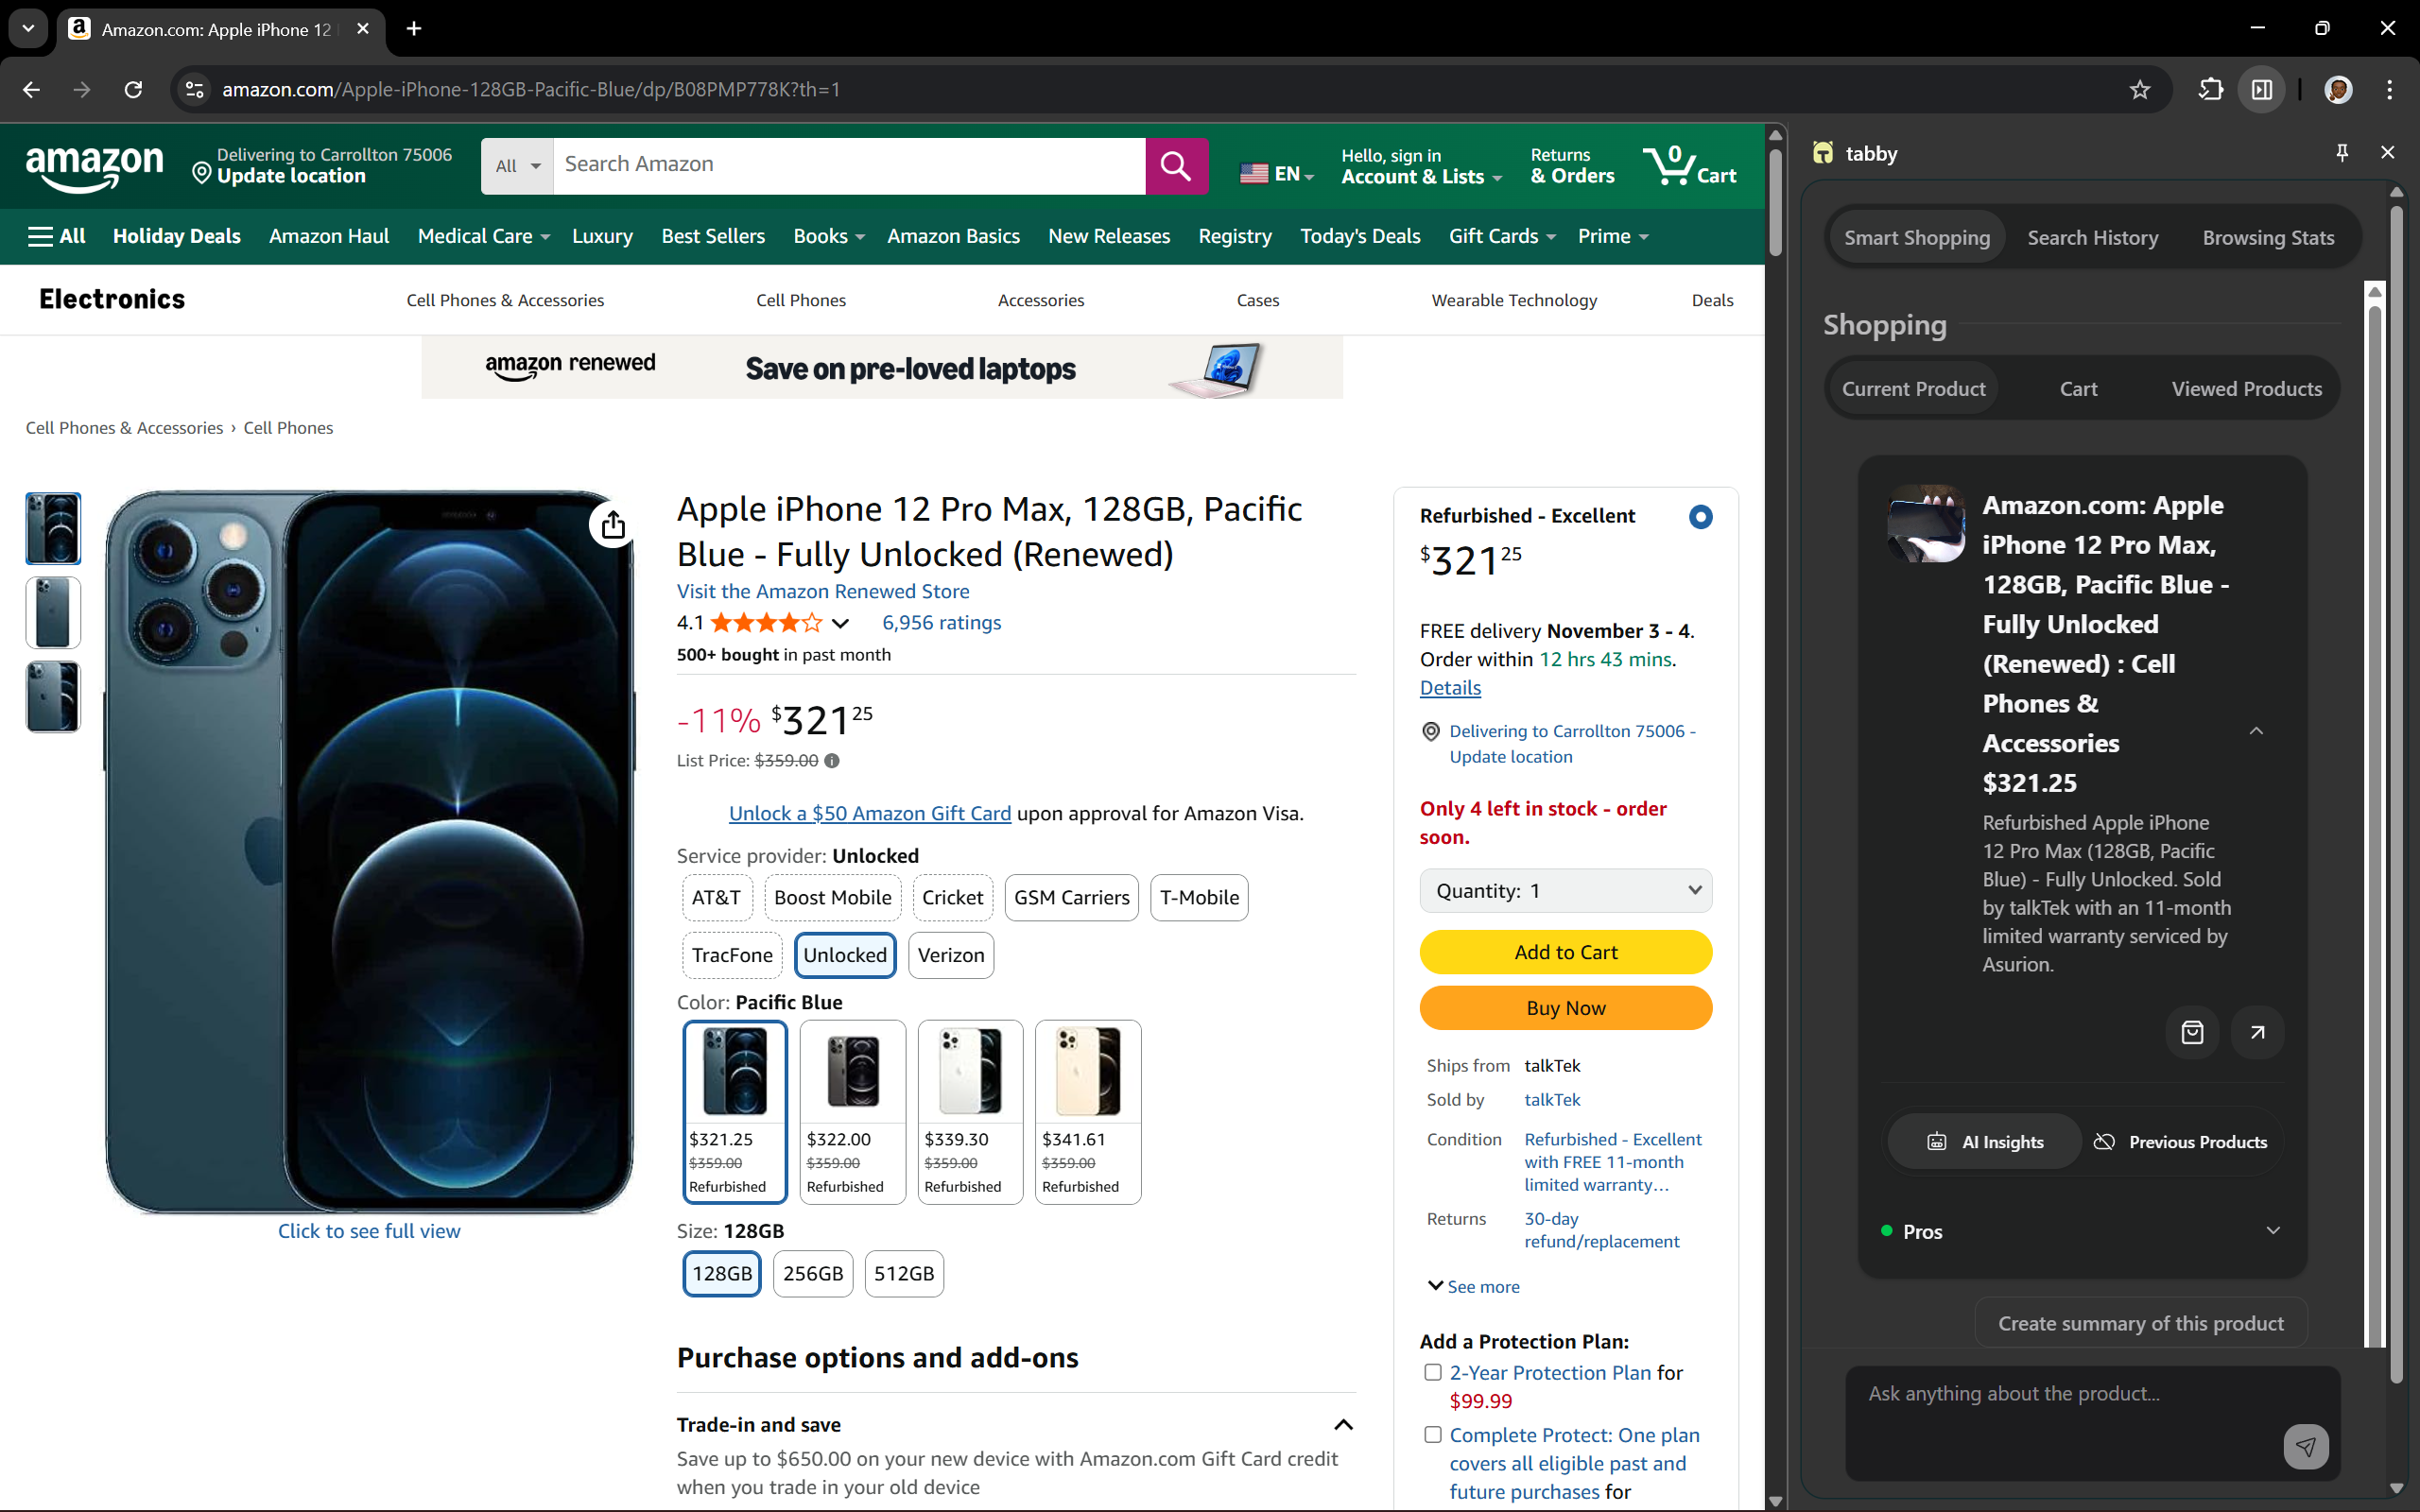Collapse the Trade-in and save section
The width and height of the screenshot is (2420, 1512).
[x=1343, y=1424]
